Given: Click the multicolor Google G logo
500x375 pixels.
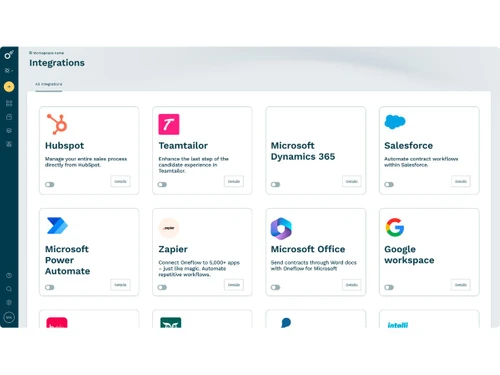Looking at the screenshot, I should click(395, 227).
